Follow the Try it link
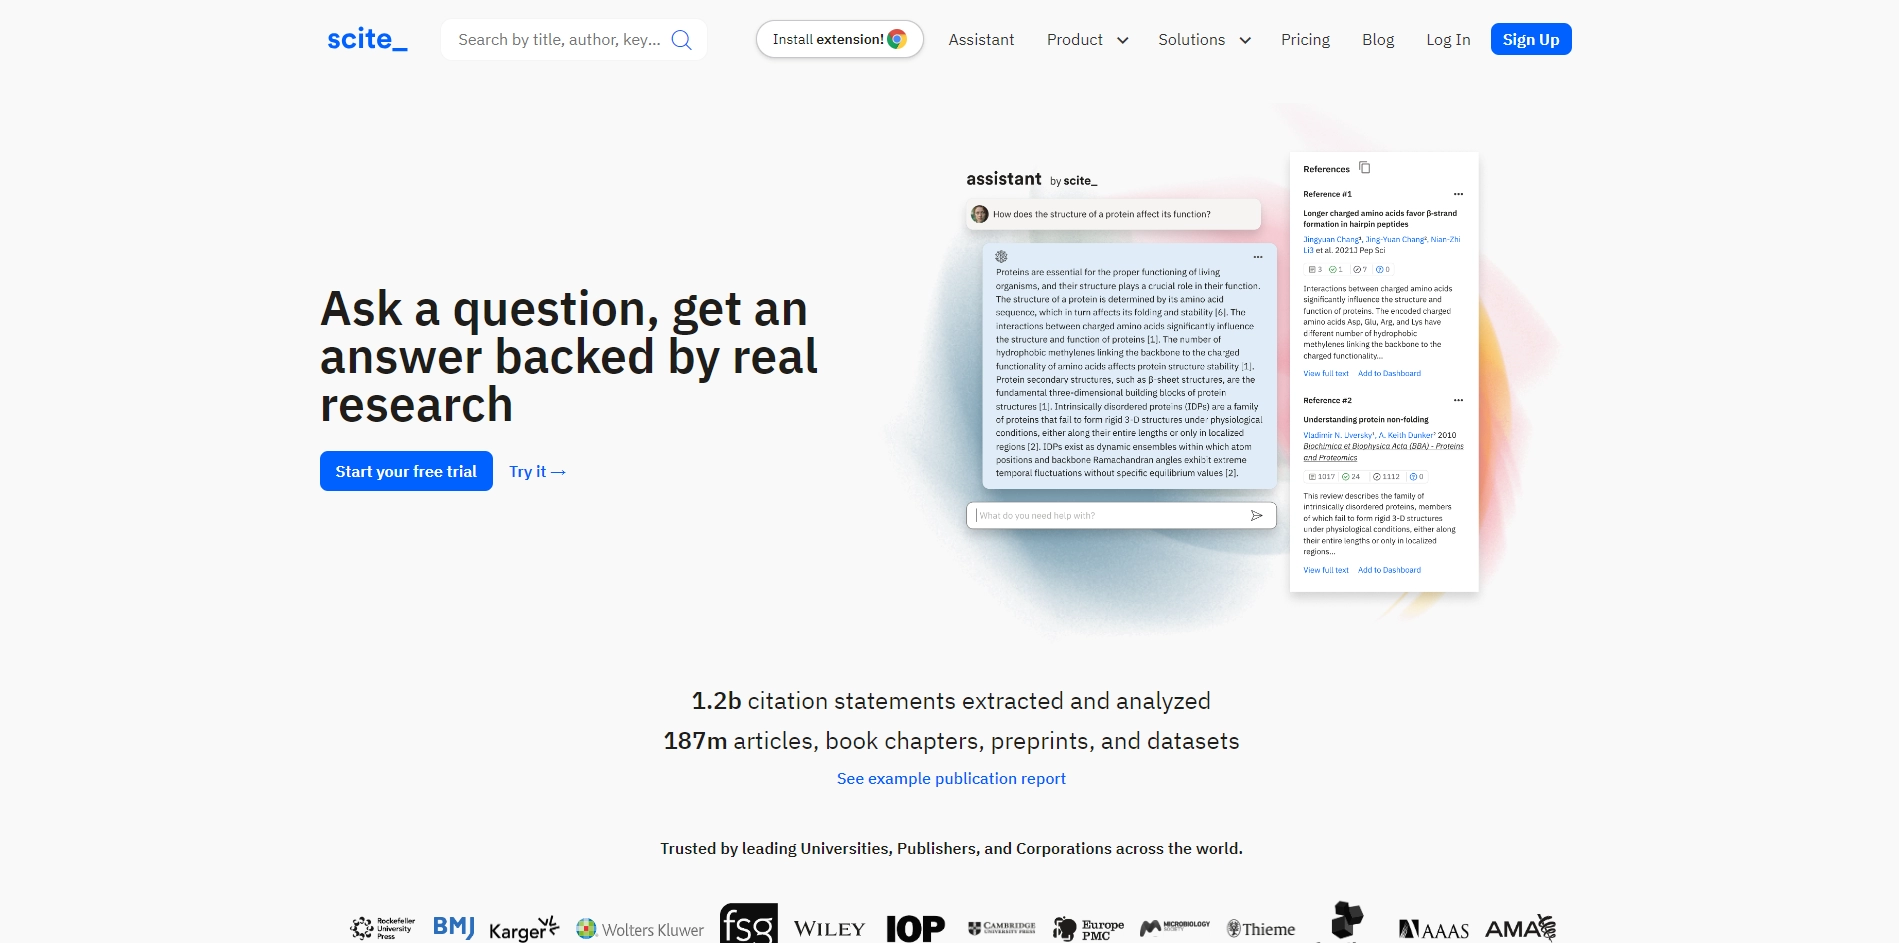 [537, 471]
